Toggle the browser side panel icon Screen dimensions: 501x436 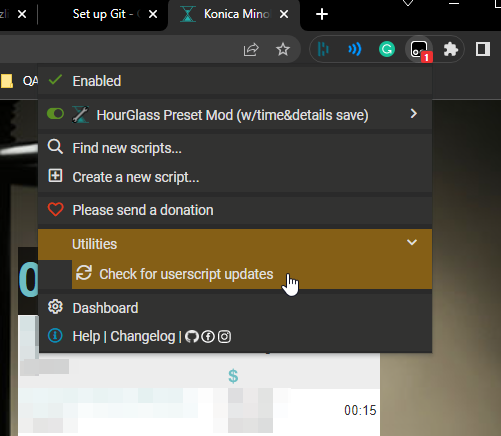(482, 49)
